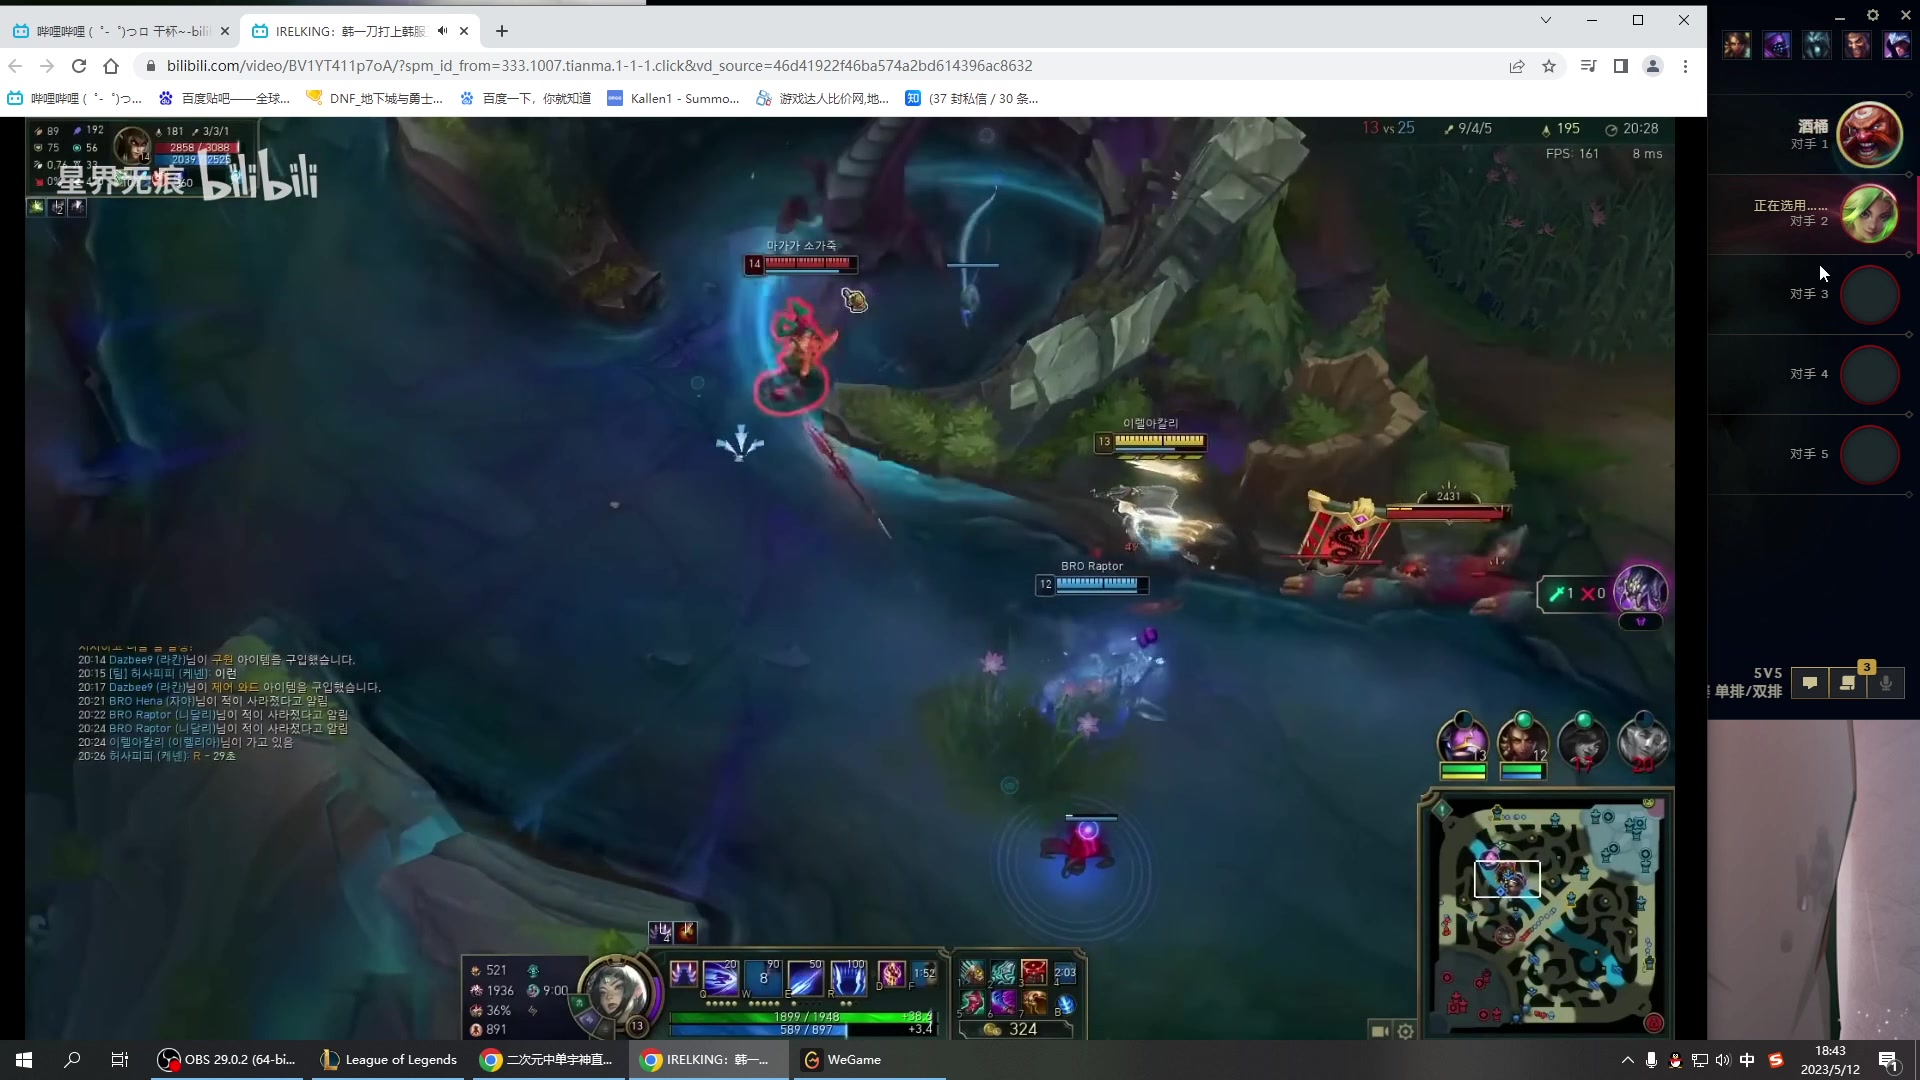Open the DNF_地下城与勇士 bookmark
Viewport: 1920px width, 1080px height.
click(x=375, y=98)
